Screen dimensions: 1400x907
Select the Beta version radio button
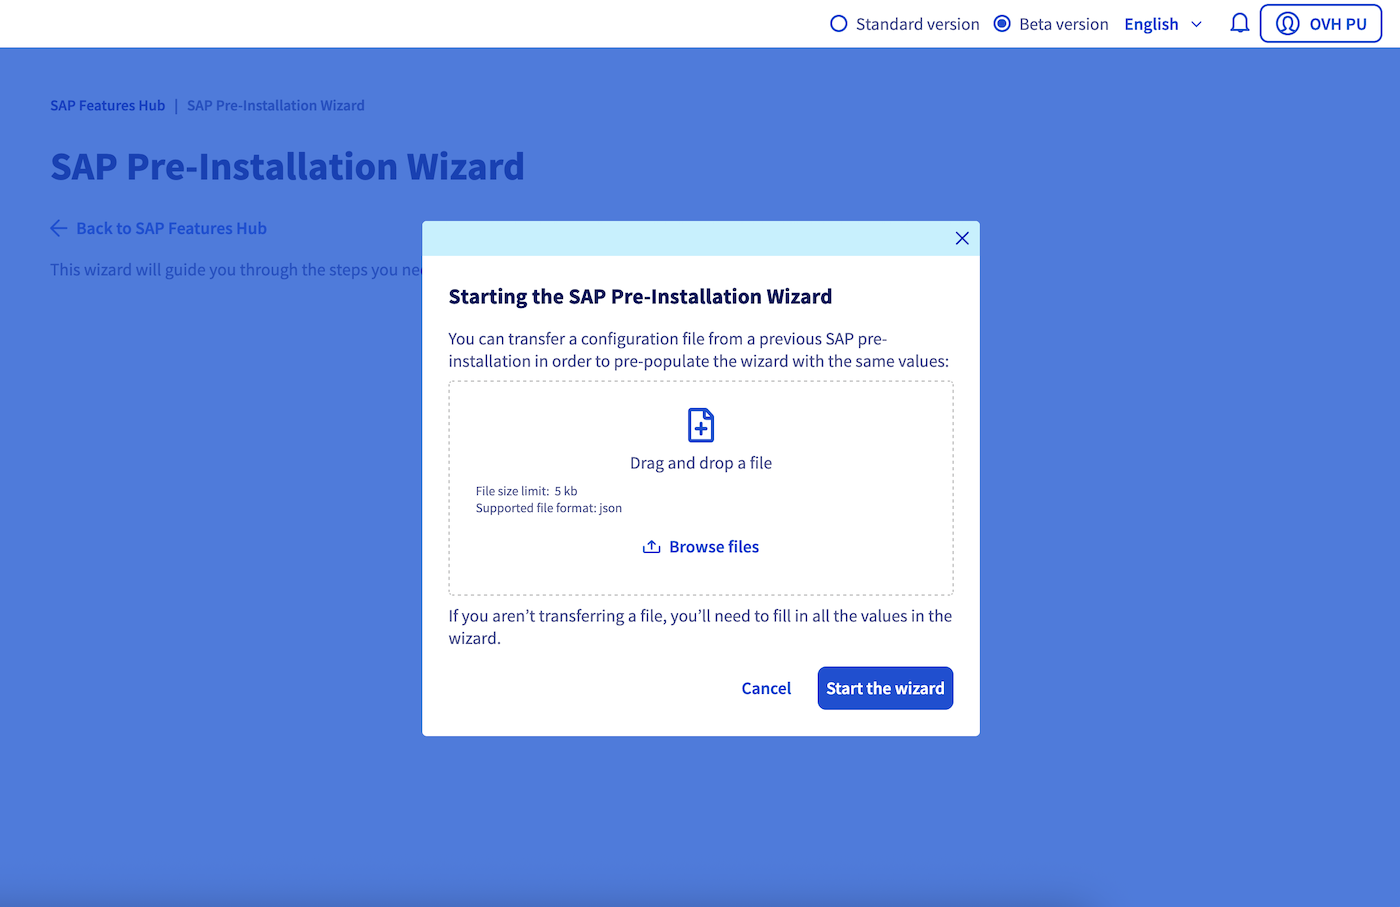pyautogui.click(x=1001, y=23)
